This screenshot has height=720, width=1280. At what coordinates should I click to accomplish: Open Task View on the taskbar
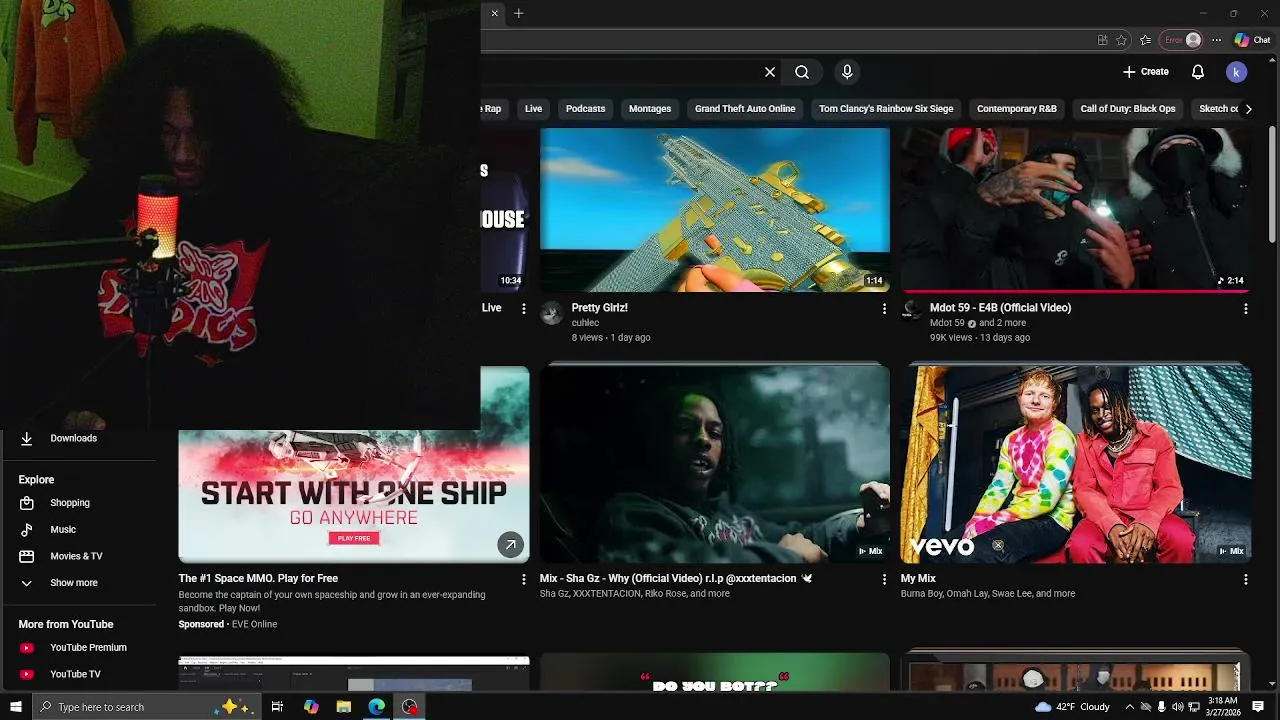(x=277, y=707)
